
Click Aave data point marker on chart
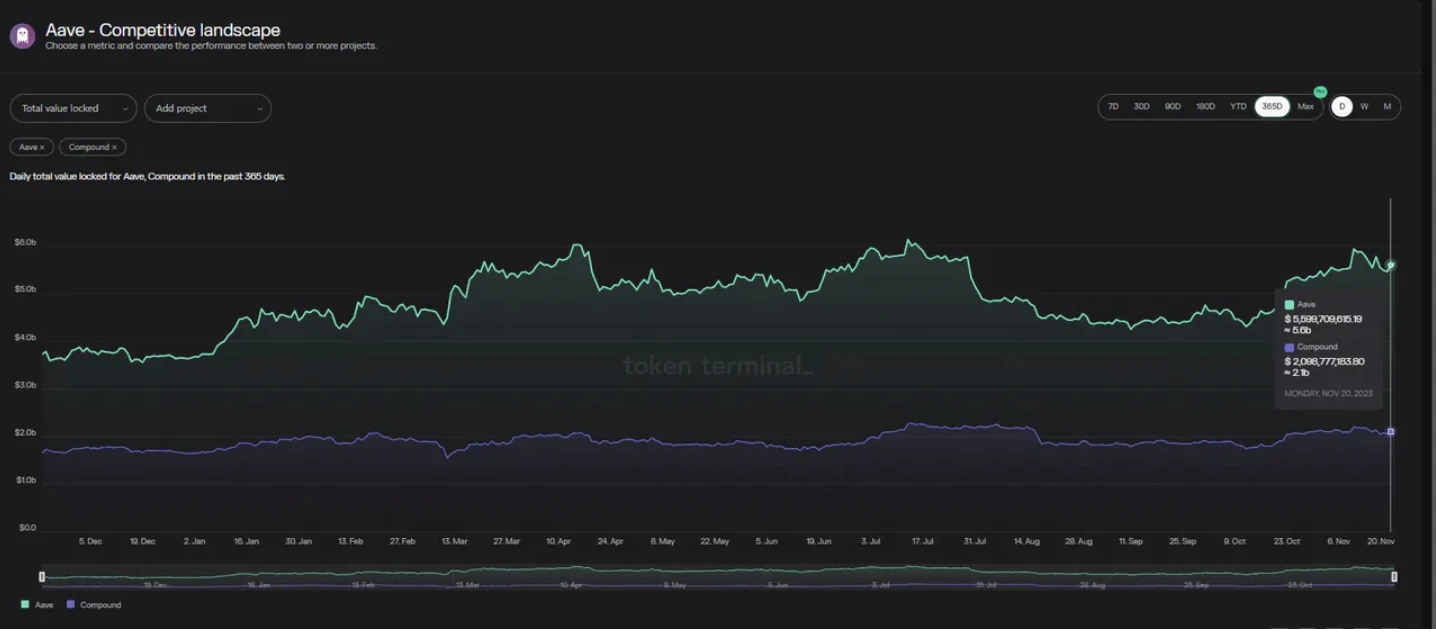pos(1391,265)
